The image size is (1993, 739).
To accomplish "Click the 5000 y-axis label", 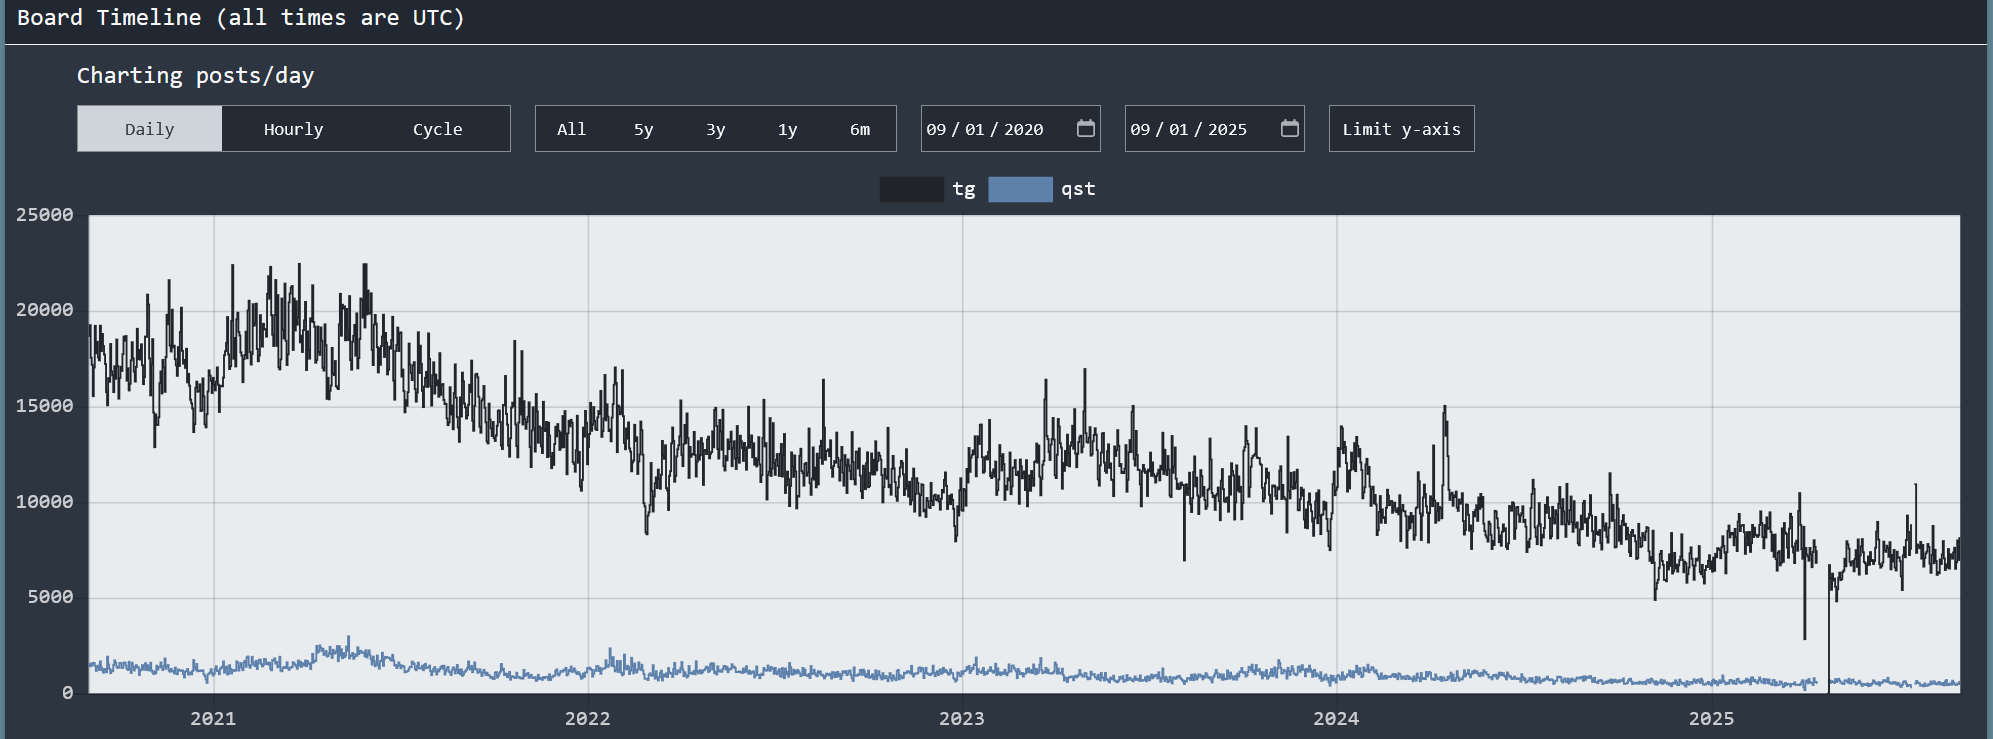I will pyautogui.click(x=50, y=597).
